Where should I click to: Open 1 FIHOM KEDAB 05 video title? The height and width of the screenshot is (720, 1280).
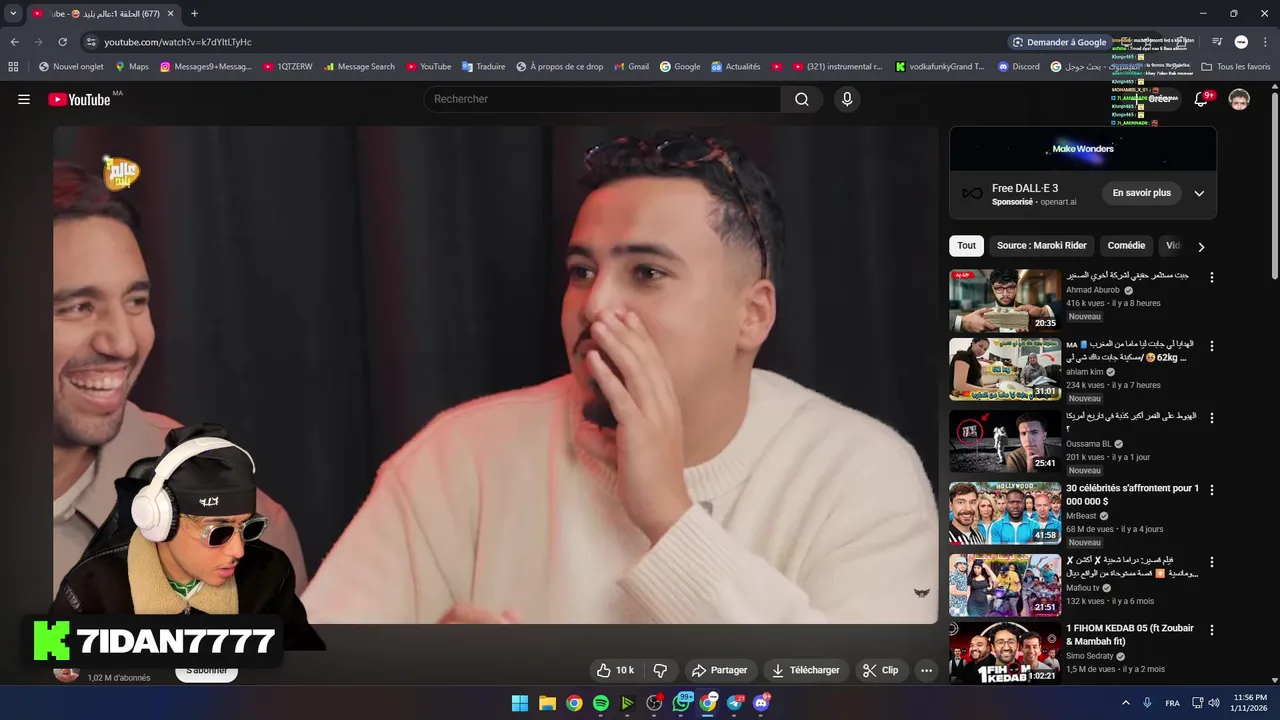click(1130, 634)
